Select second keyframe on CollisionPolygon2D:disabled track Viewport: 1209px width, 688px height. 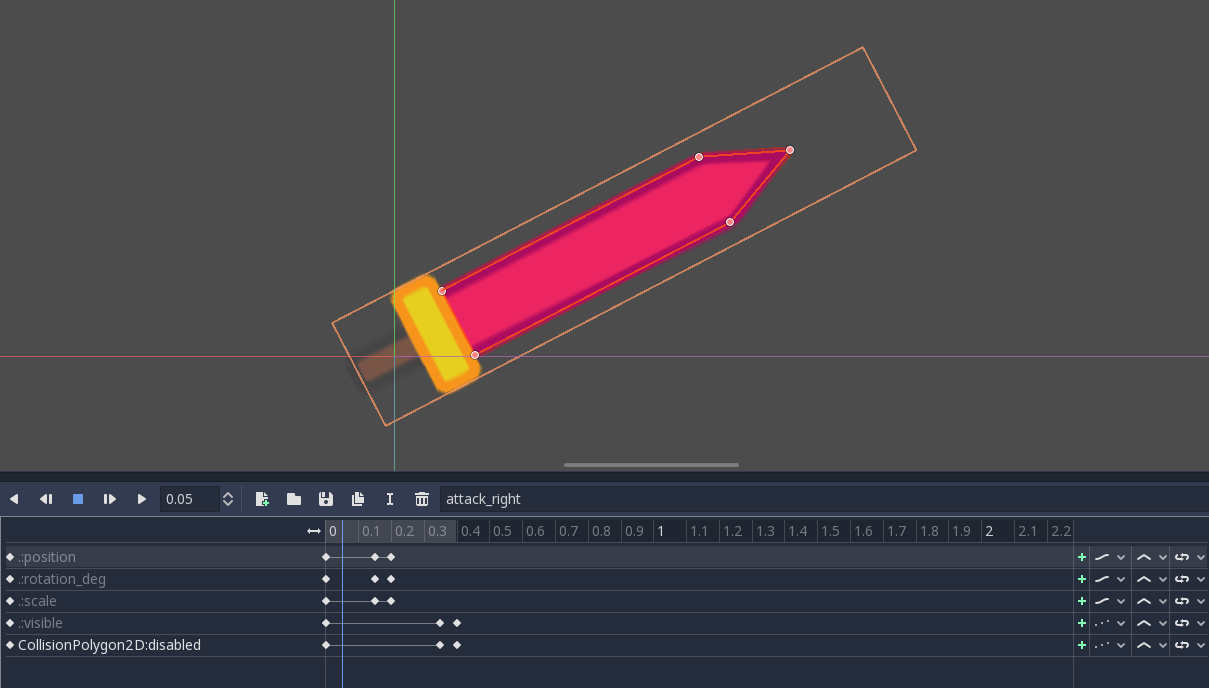[440, 645]
